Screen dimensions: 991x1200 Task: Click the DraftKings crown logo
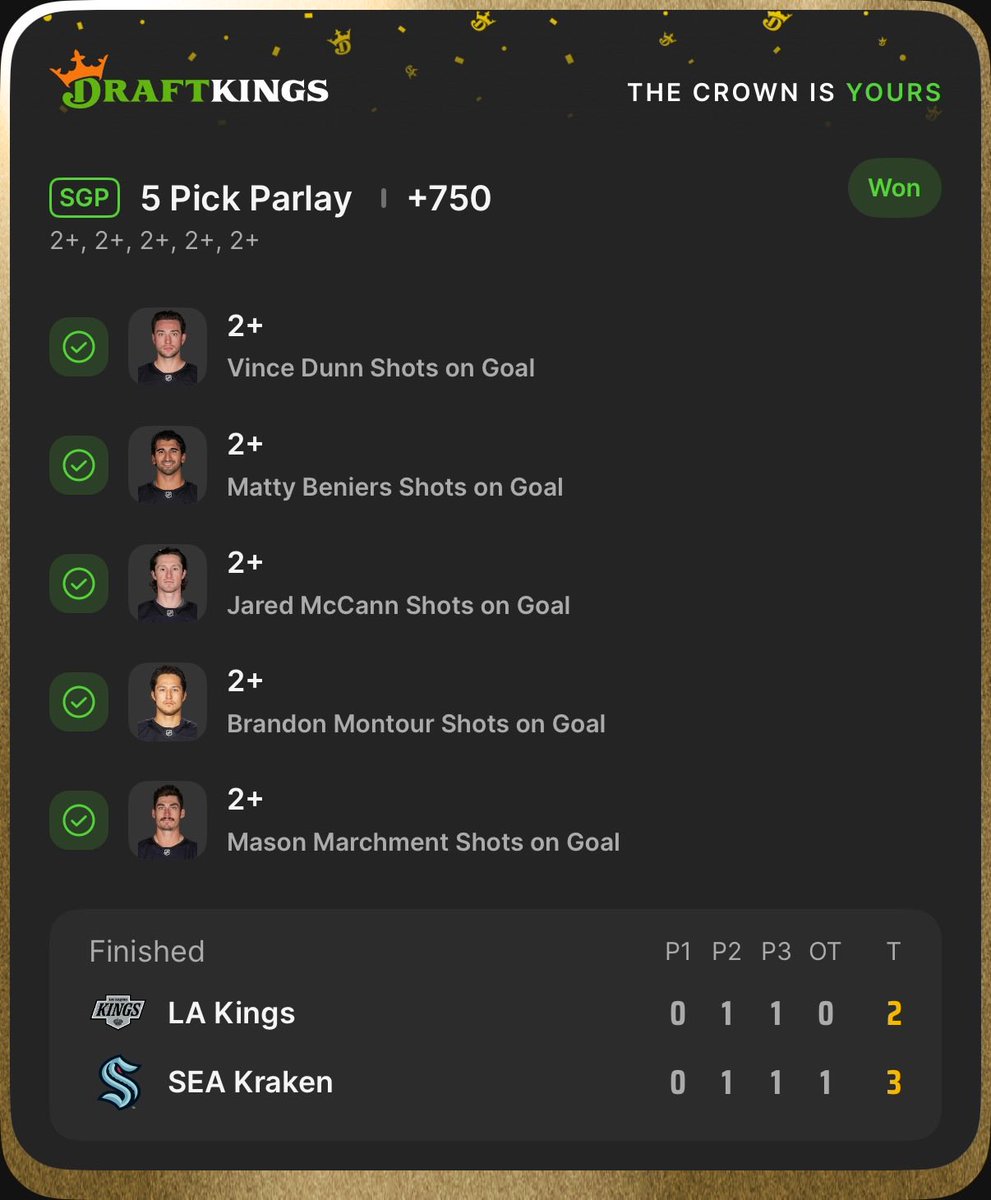point(190,80)
